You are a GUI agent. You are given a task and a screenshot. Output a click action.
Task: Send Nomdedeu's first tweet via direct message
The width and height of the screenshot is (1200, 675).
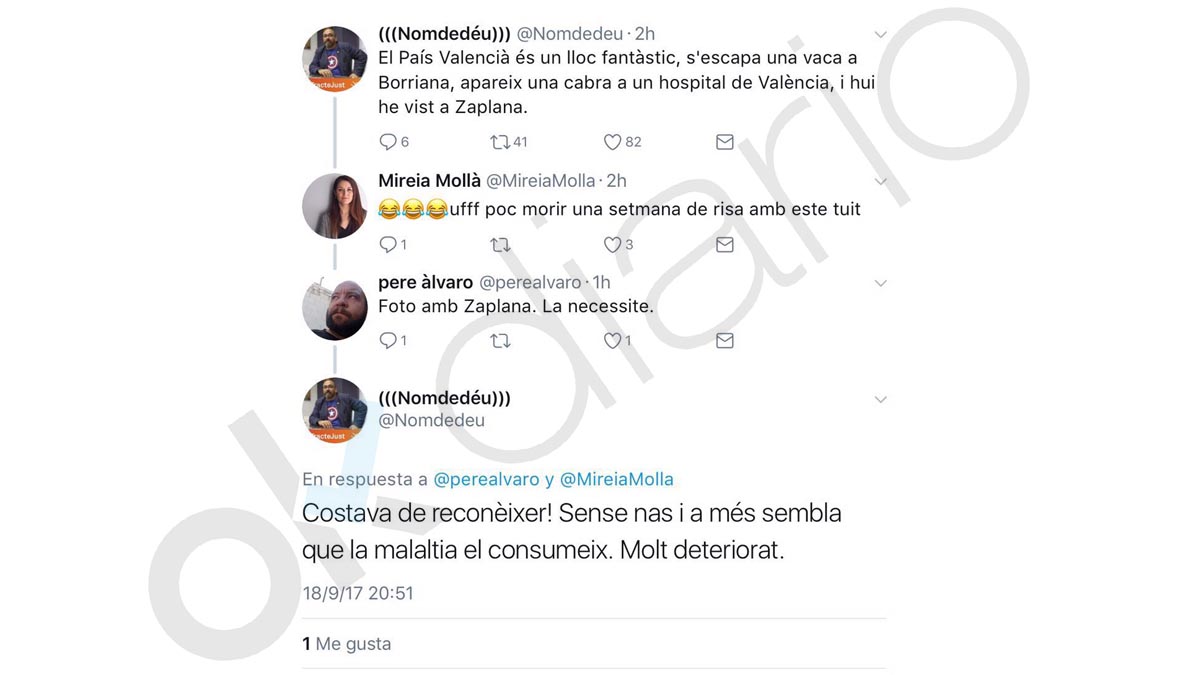(x=725, y=142)
